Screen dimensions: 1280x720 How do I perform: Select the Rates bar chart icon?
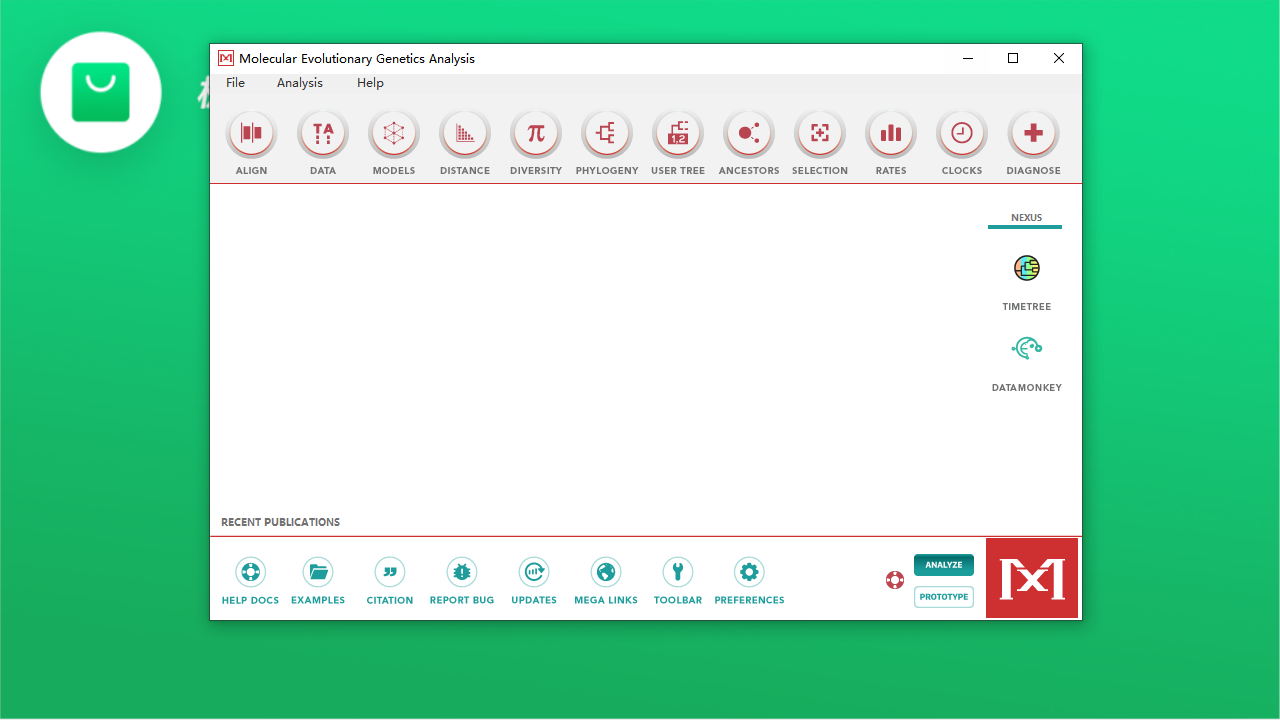891,134
